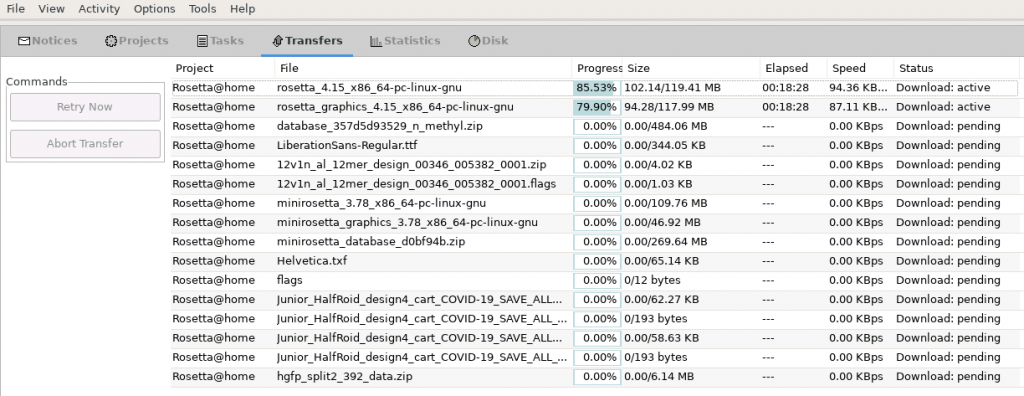Select the Helvetica.txf transfer row
The width and height of the screenshot is (1024, 396).
pyautogui.click(x=594, y=261)
